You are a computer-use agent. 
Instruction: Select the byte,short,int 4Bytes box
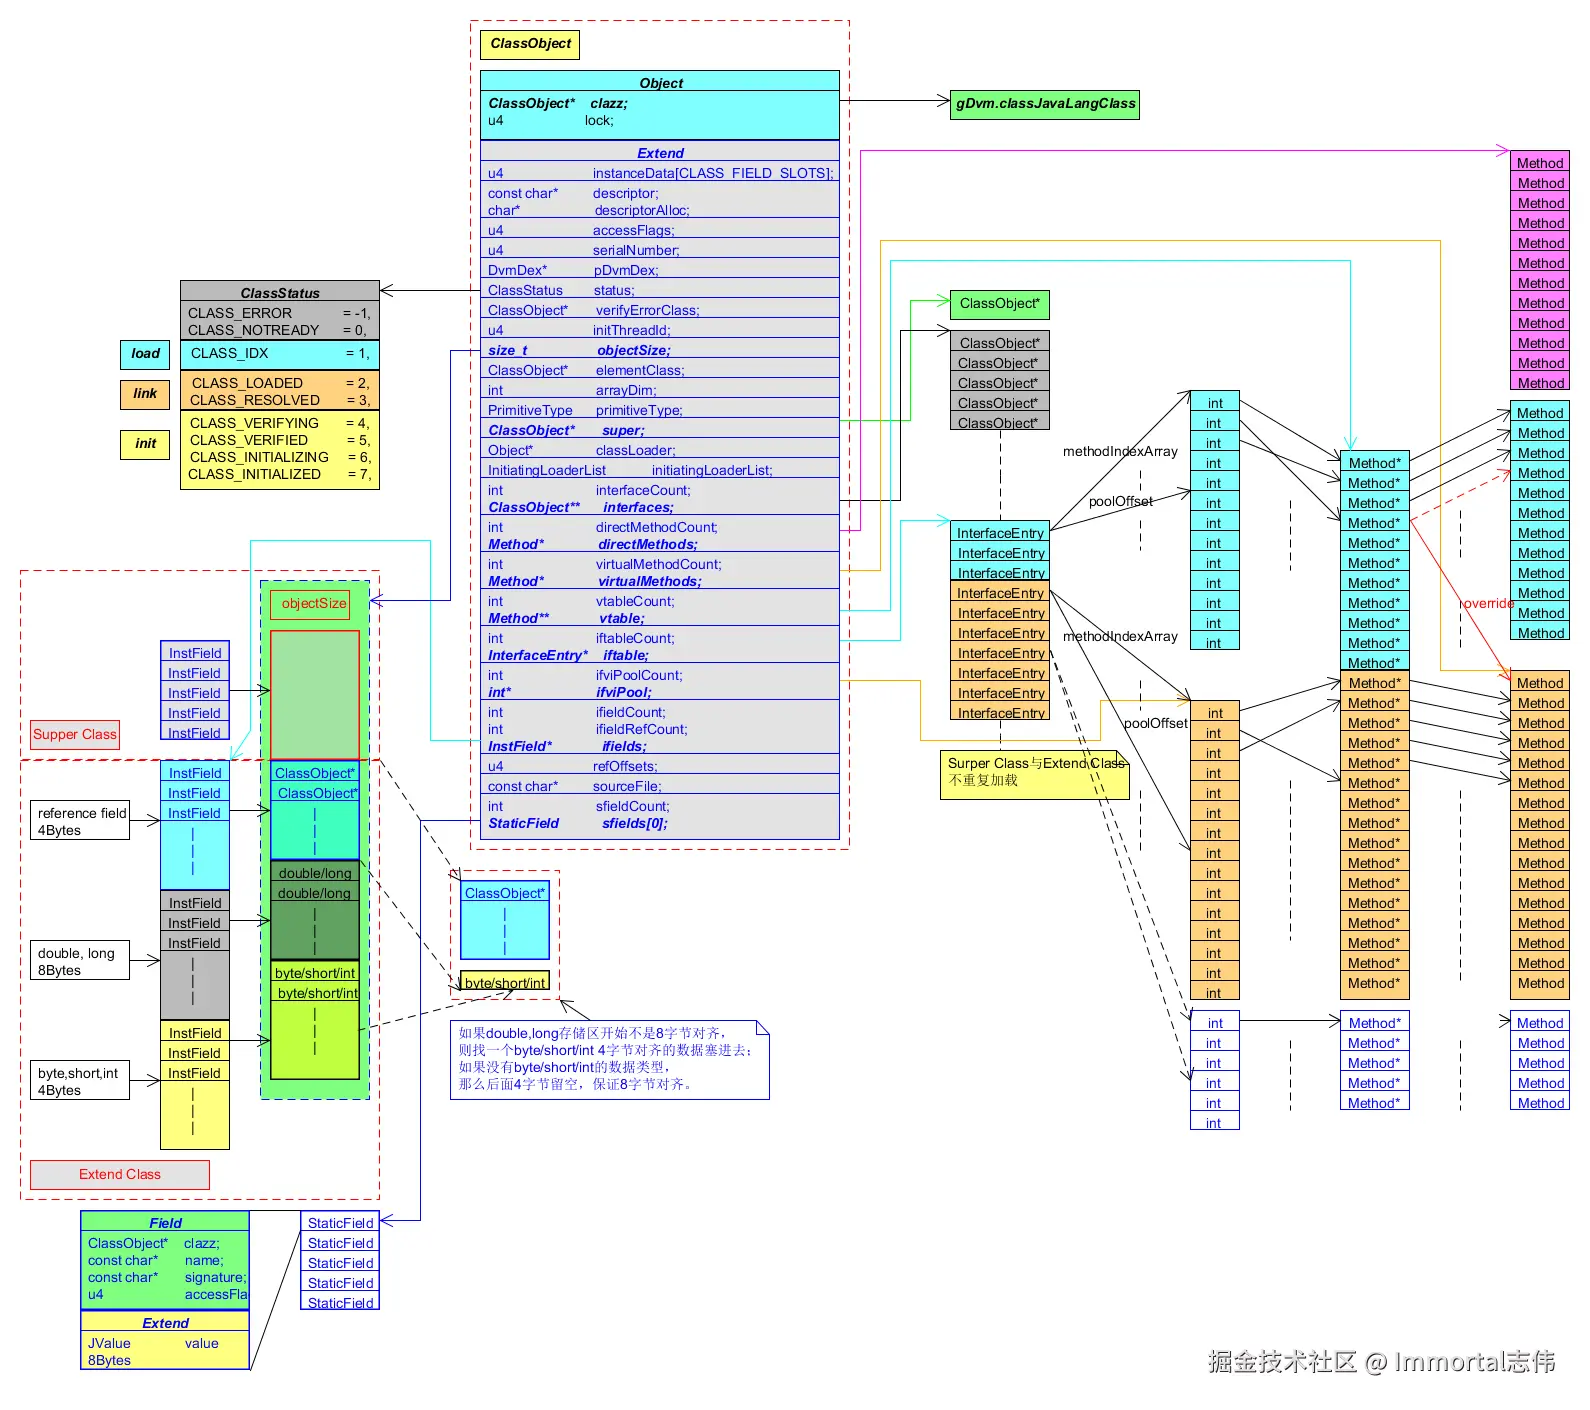point(80,1081)
